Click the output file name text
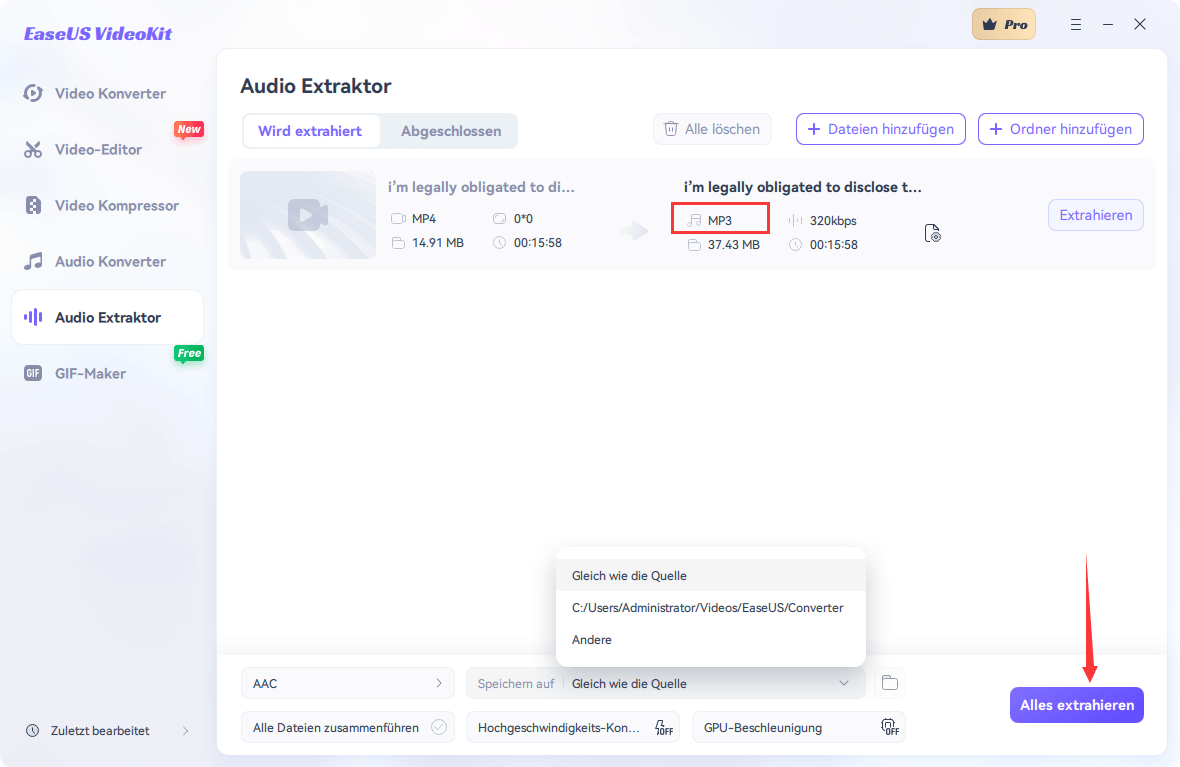 (x=802, y=187)
